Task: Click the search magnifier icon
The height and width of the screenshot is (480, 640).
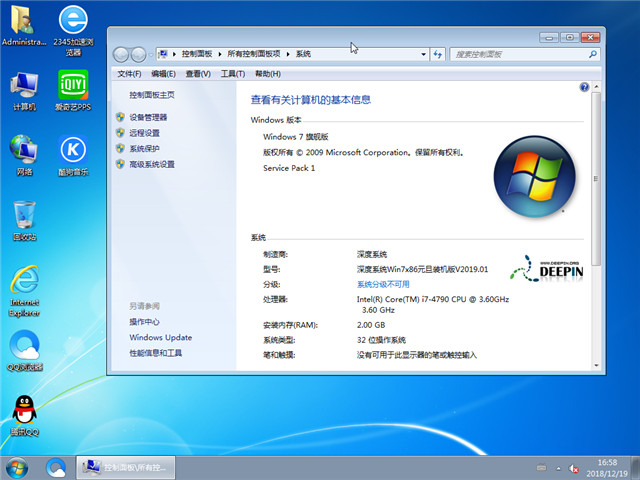Action: pos(593,54)
